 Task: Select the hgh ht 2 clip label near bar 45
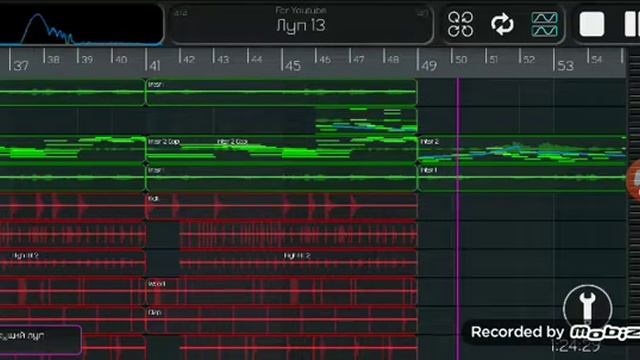tap(297, 256)
